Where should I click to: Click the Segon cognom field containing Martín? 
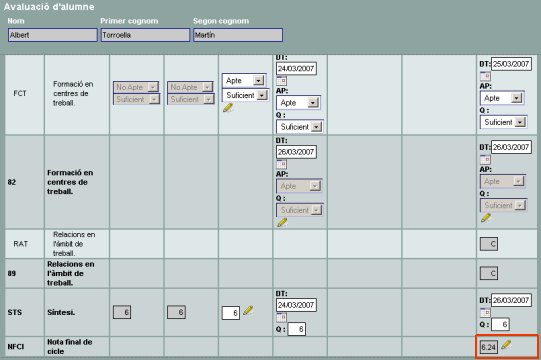238,35
